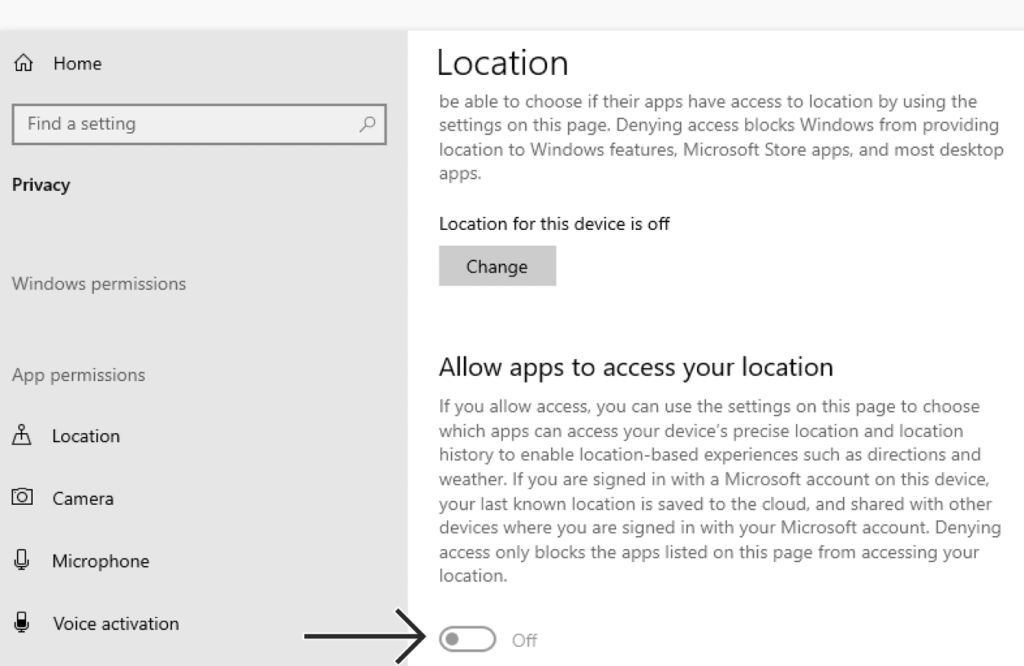Click the Microphone icon in the sidebar
The height and width of the screenshot is (666, 1024).
click(x=23, y=561)
